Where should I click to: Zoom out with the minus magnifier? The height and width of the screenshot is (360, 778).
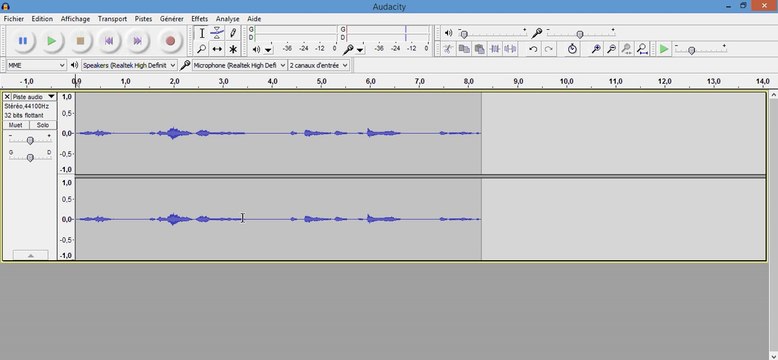611,49
